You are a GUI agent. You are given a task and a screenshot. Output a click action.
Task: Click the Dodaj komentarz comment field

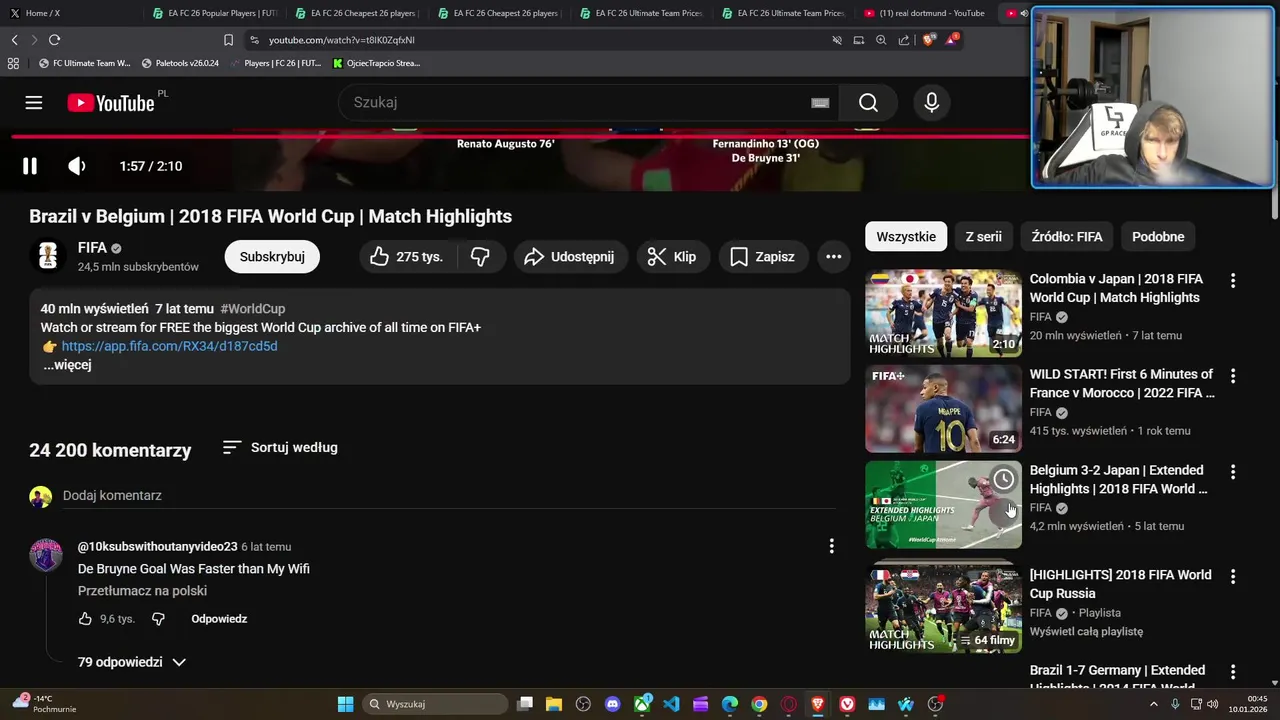[x=449, y=496]
